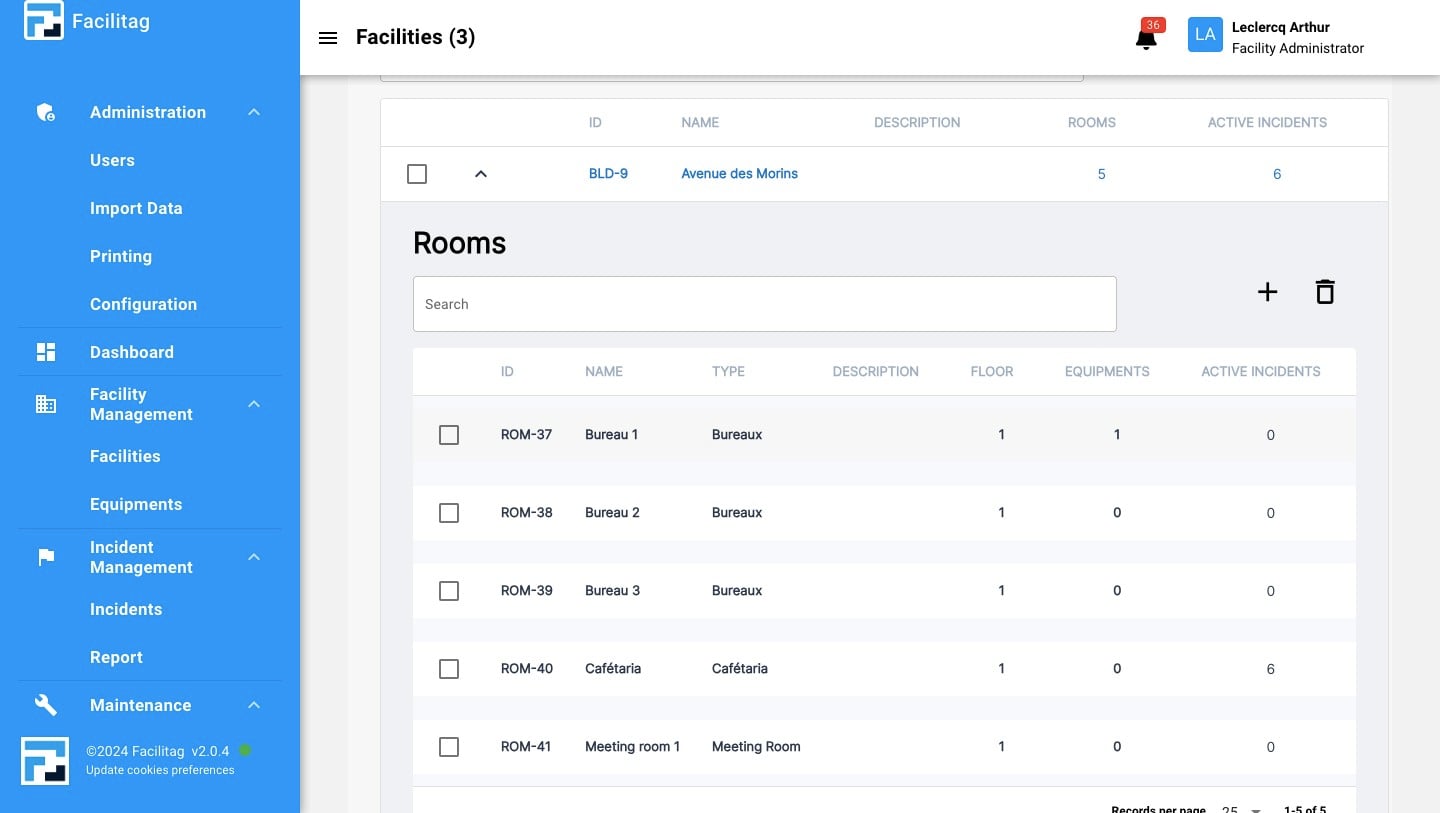Check the checkbox for room ROM-37
Screen dimensions: 1440x813
pyautogui.click(x=448, y=435)
